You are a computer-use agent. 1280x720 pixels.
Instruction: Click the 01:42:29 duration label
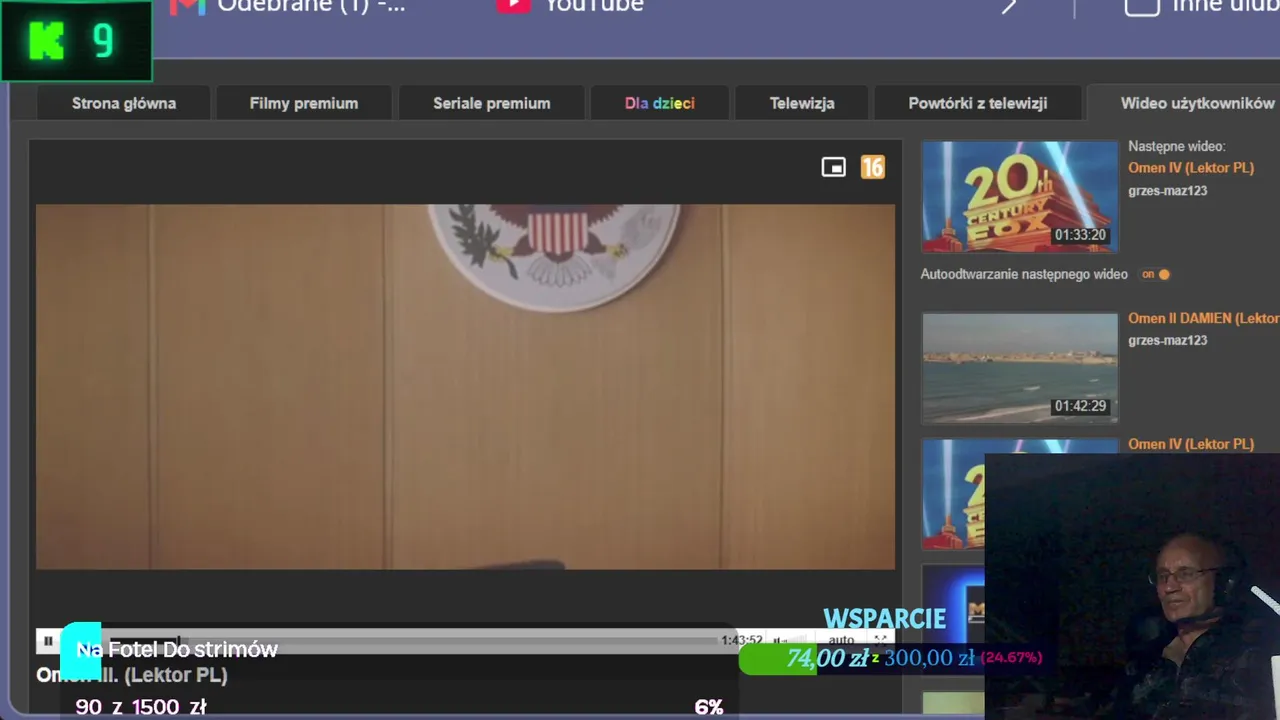click(x=1080, y=406)
